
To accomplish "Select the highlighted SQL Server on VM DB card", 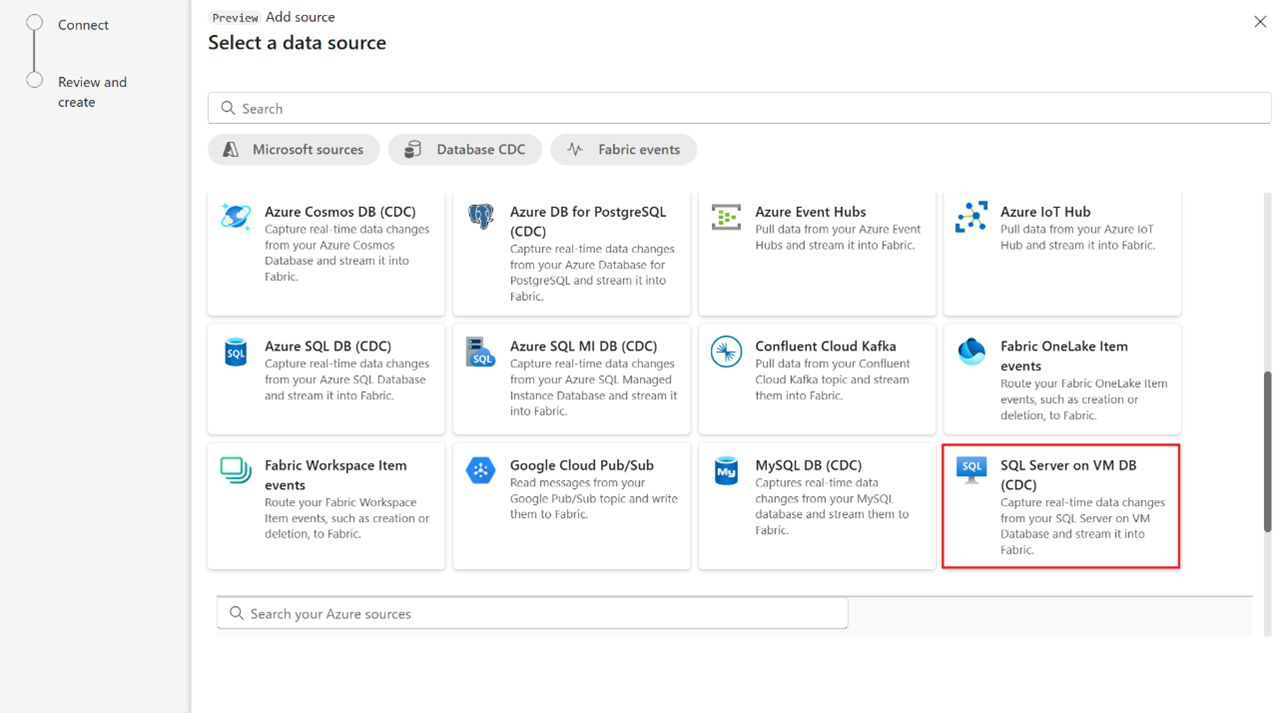I will [x=1061, y=506].
